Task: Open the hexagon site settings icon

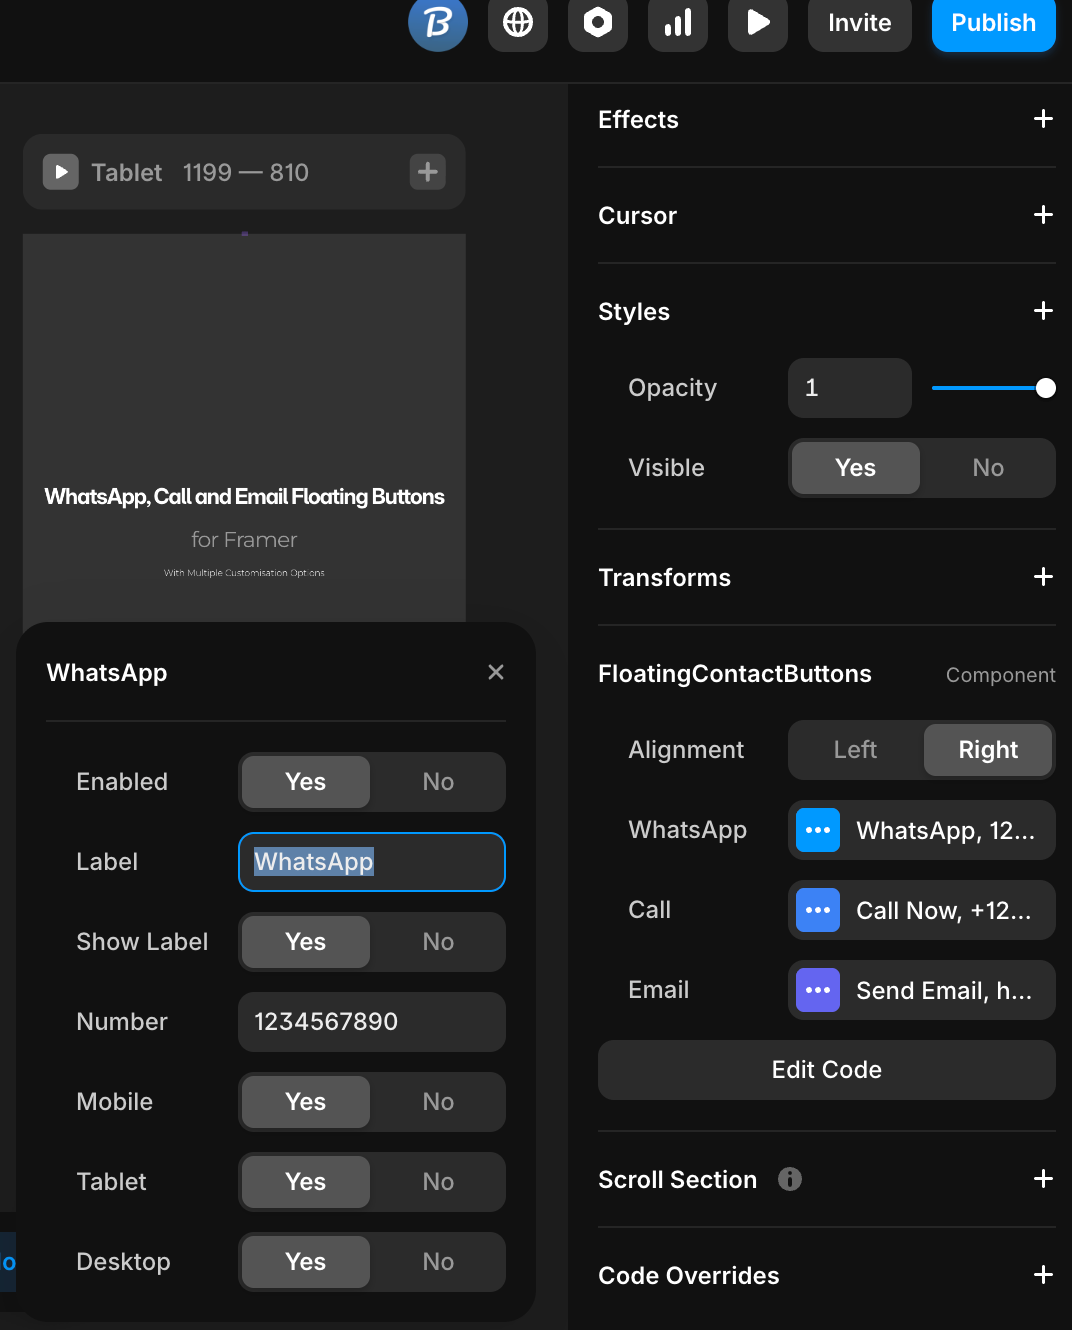Action: coord(597,22)
